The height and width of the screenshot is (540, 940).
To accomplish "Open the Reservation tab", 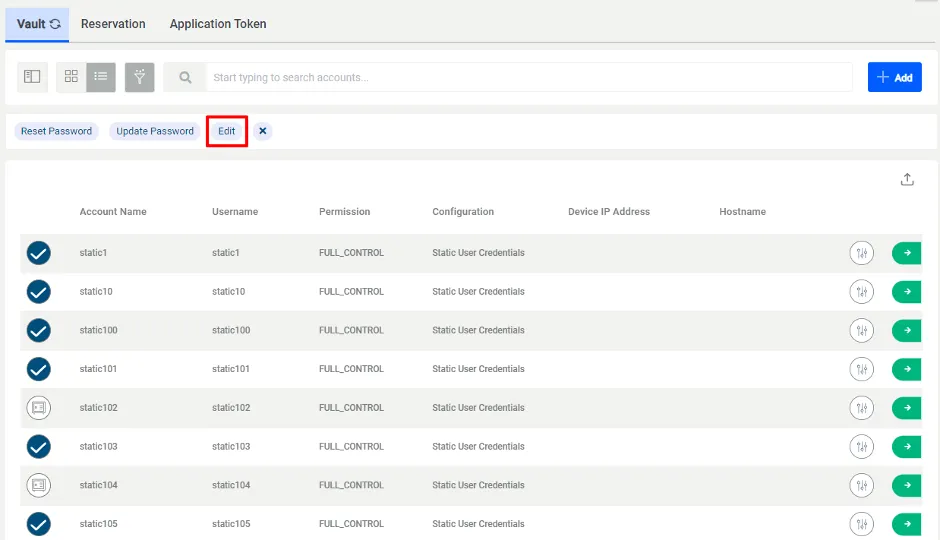I will pos(113,24).
